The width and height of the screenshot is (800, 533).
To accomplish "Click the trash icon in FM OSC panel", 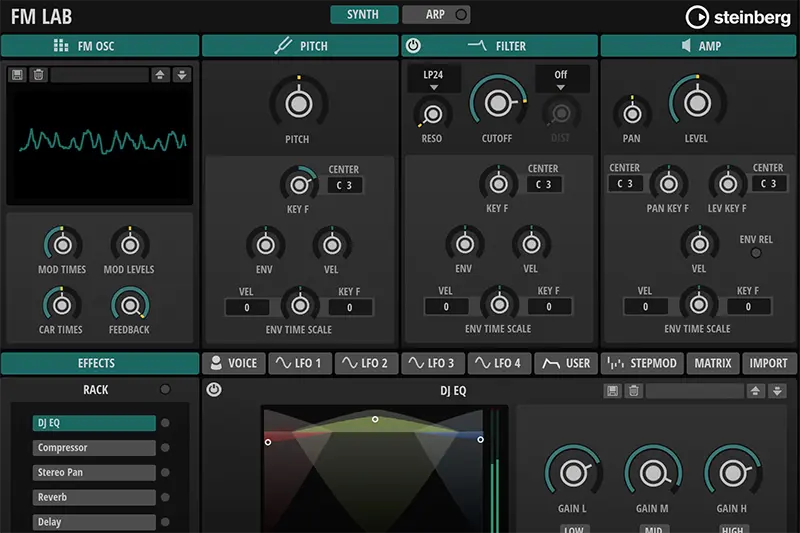I will [x=37, y=75].
